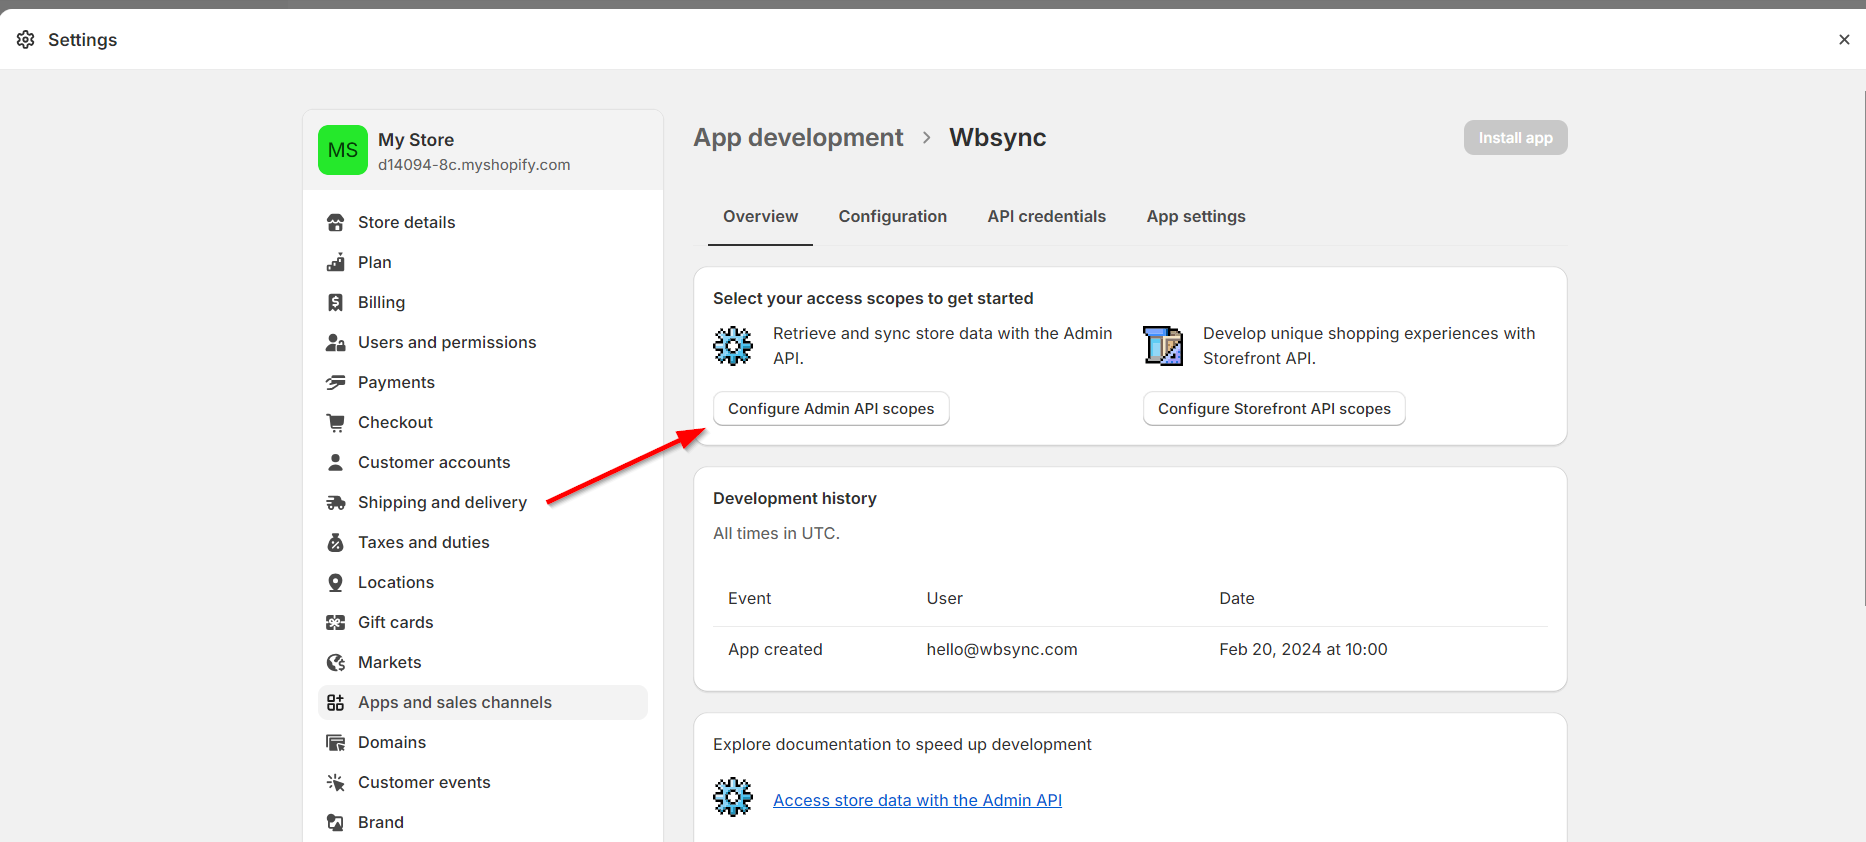1866x842 pixels.
Task: Navigate back via App development breadcrumb
Action: pyautogui.click(x=798, y=138)
